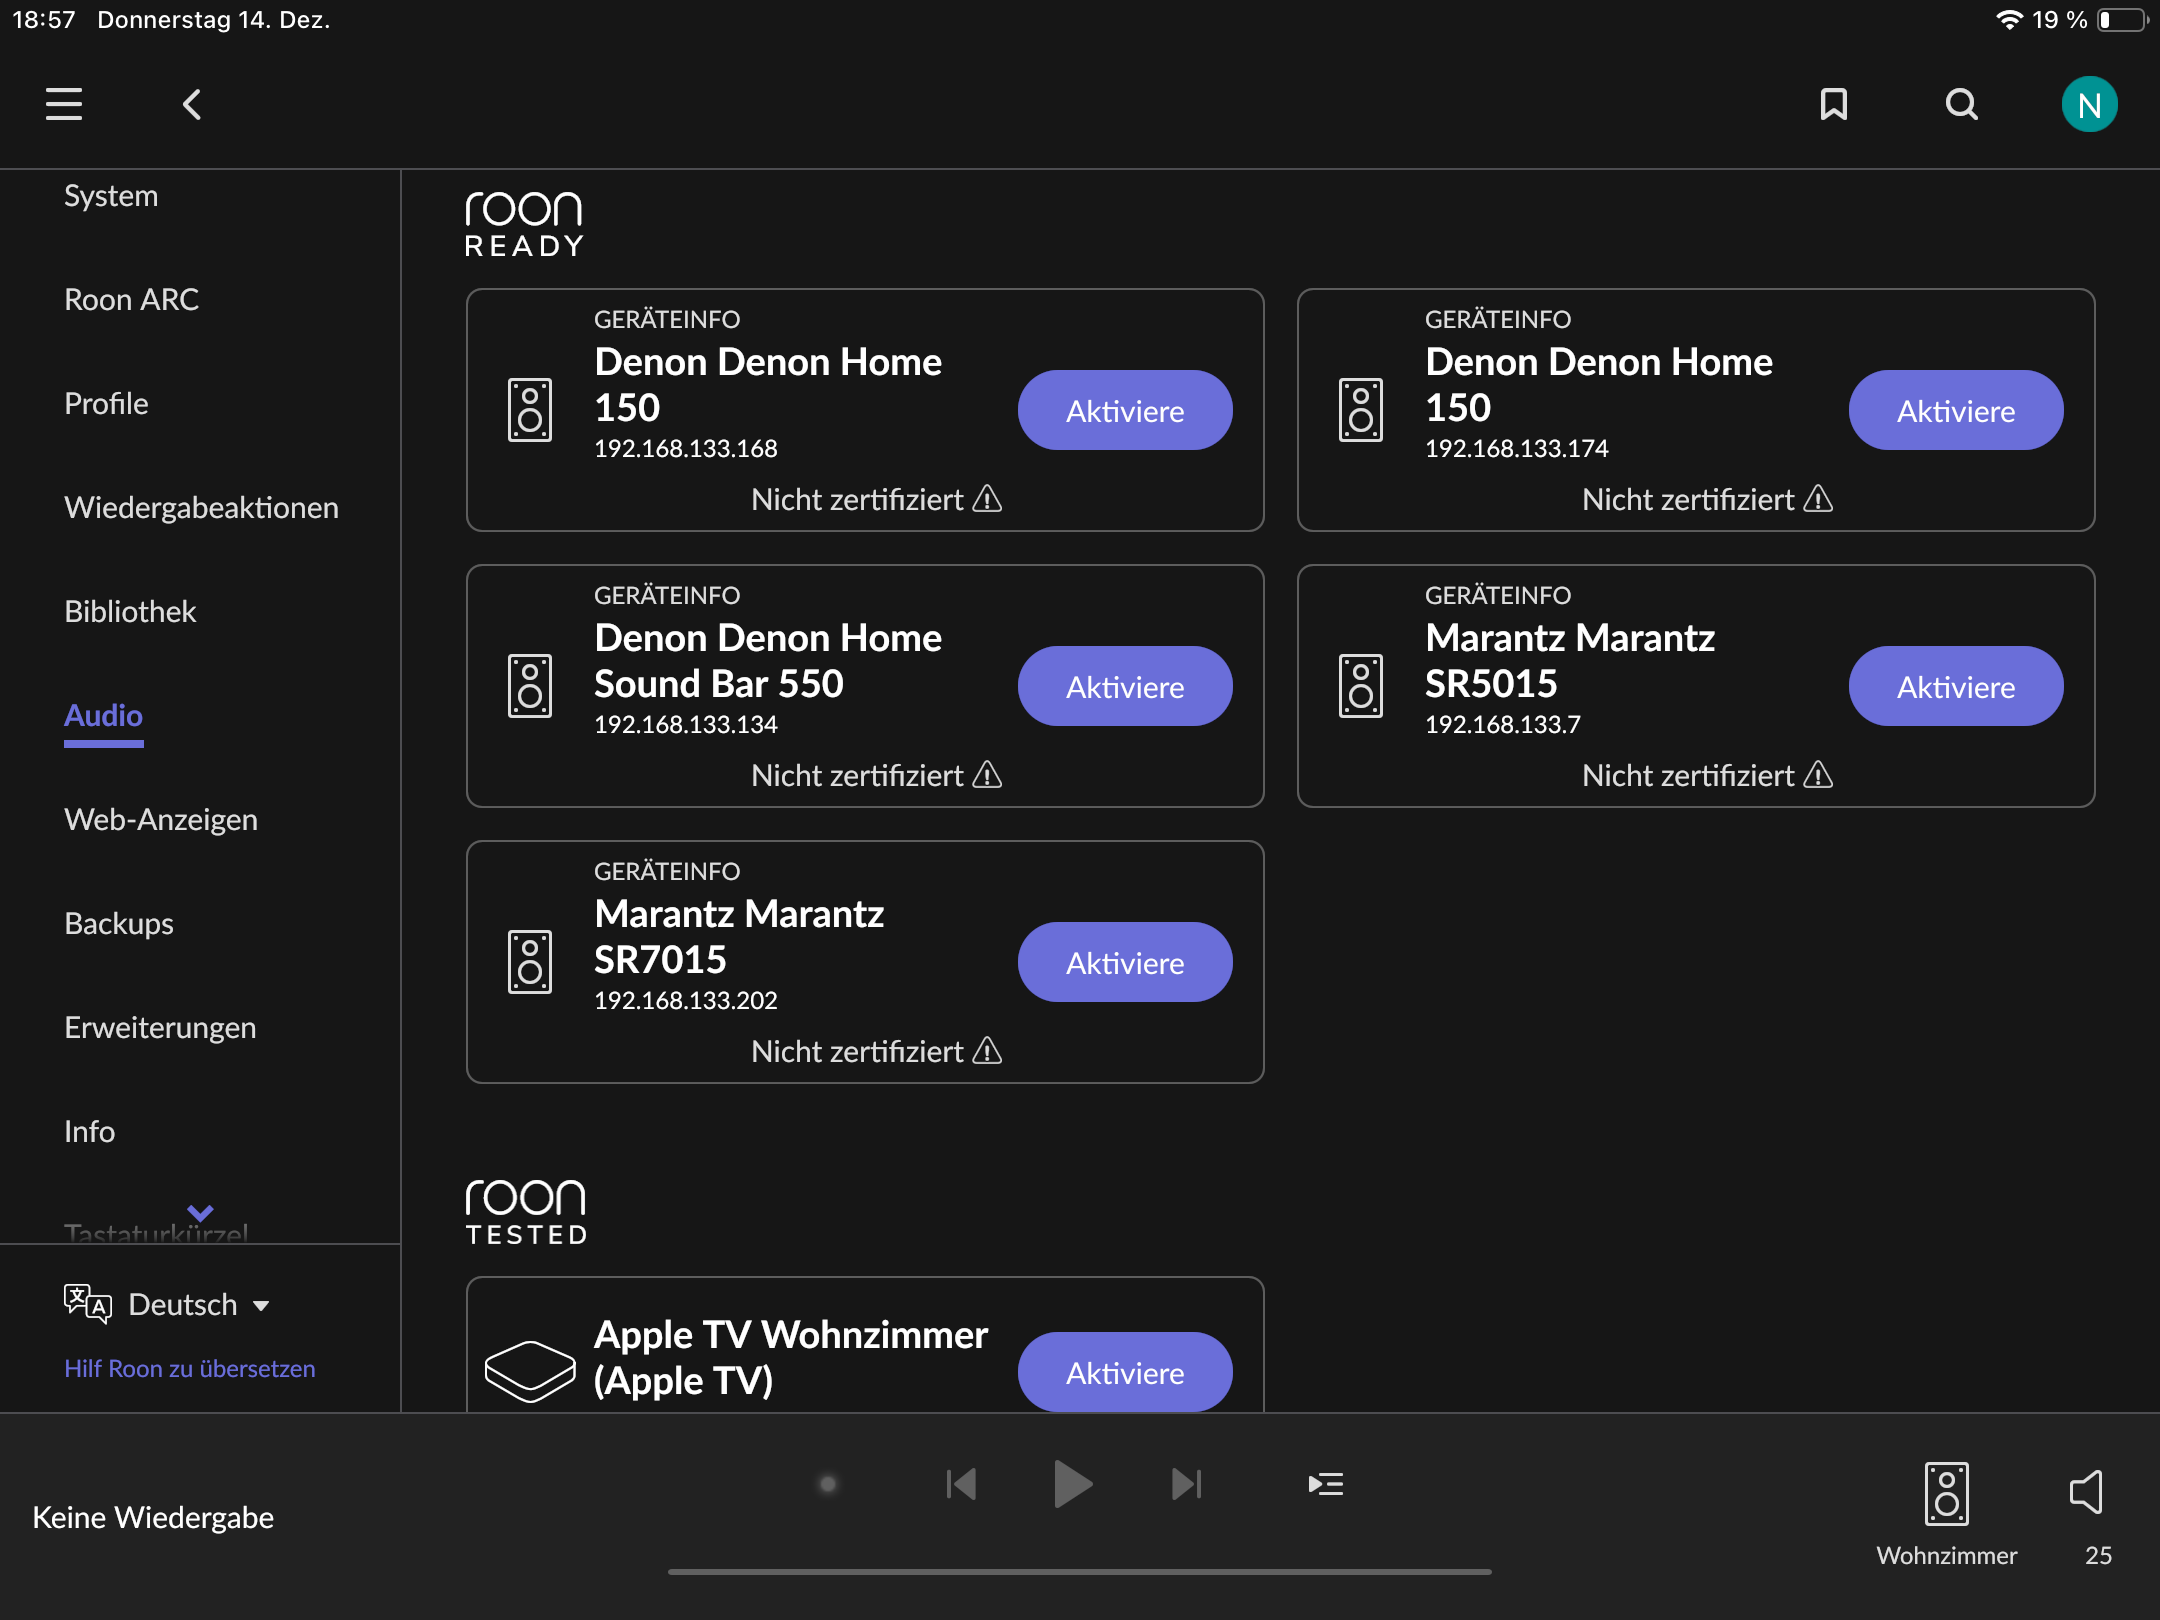
Task: Click 'Nicht zertifiziert' on Marantz SR7015 card
Action: (857, 1051)
